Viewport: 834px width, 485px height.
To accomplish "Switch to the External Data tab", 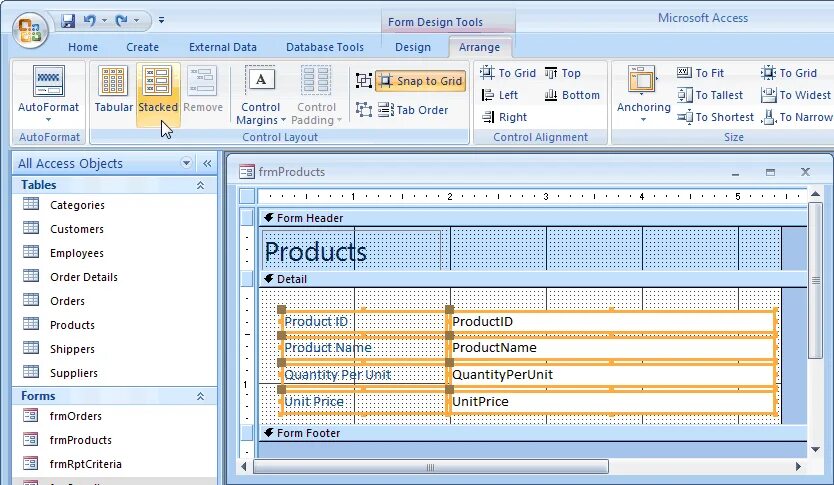I will (223, 47).
